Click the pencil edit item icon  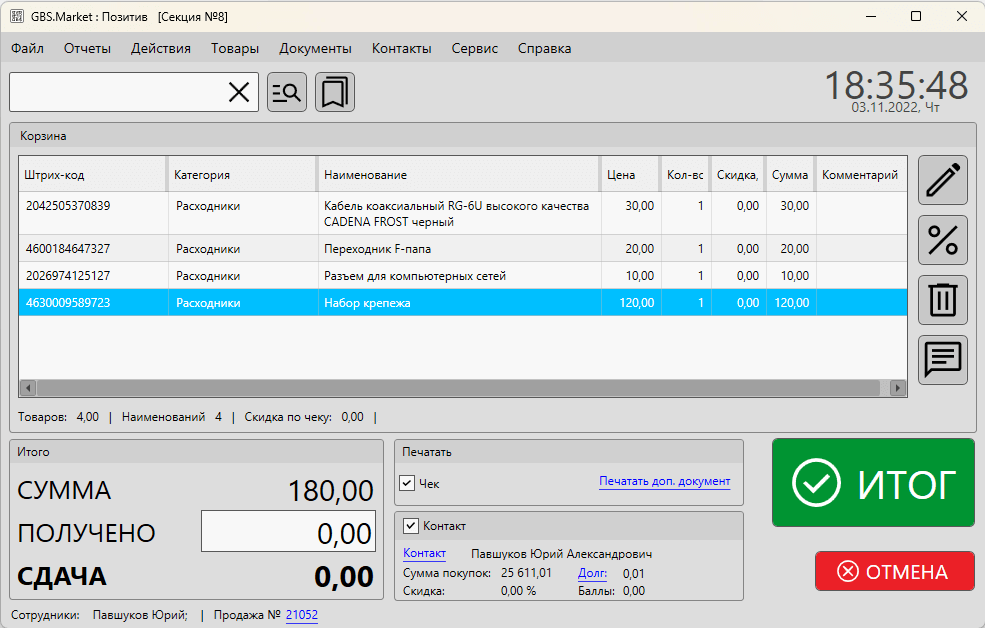[942, 180]
